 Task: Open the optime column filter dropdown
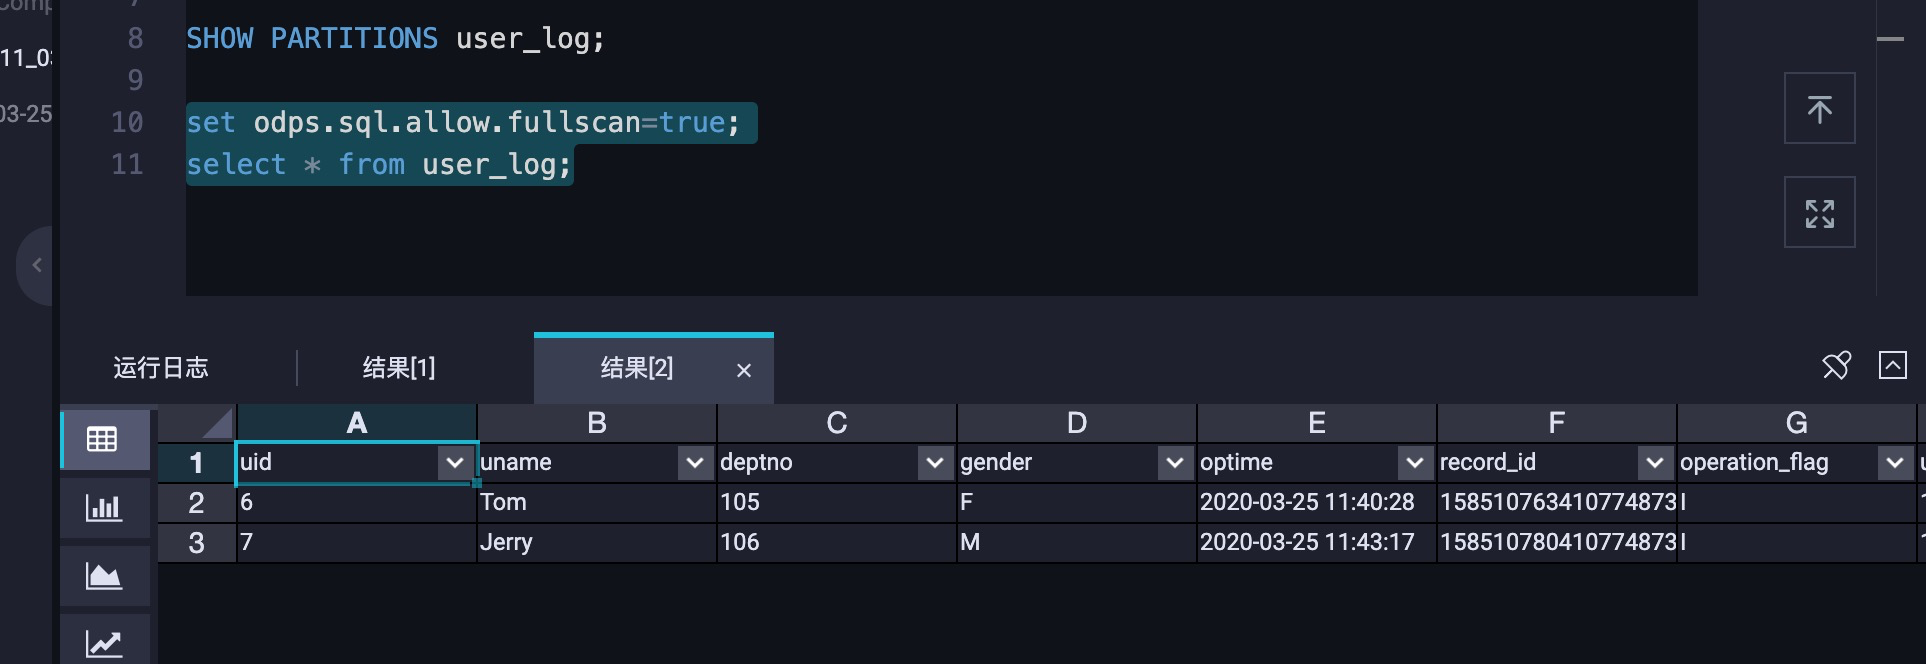pyautogui.click(x=1415, y=463)
